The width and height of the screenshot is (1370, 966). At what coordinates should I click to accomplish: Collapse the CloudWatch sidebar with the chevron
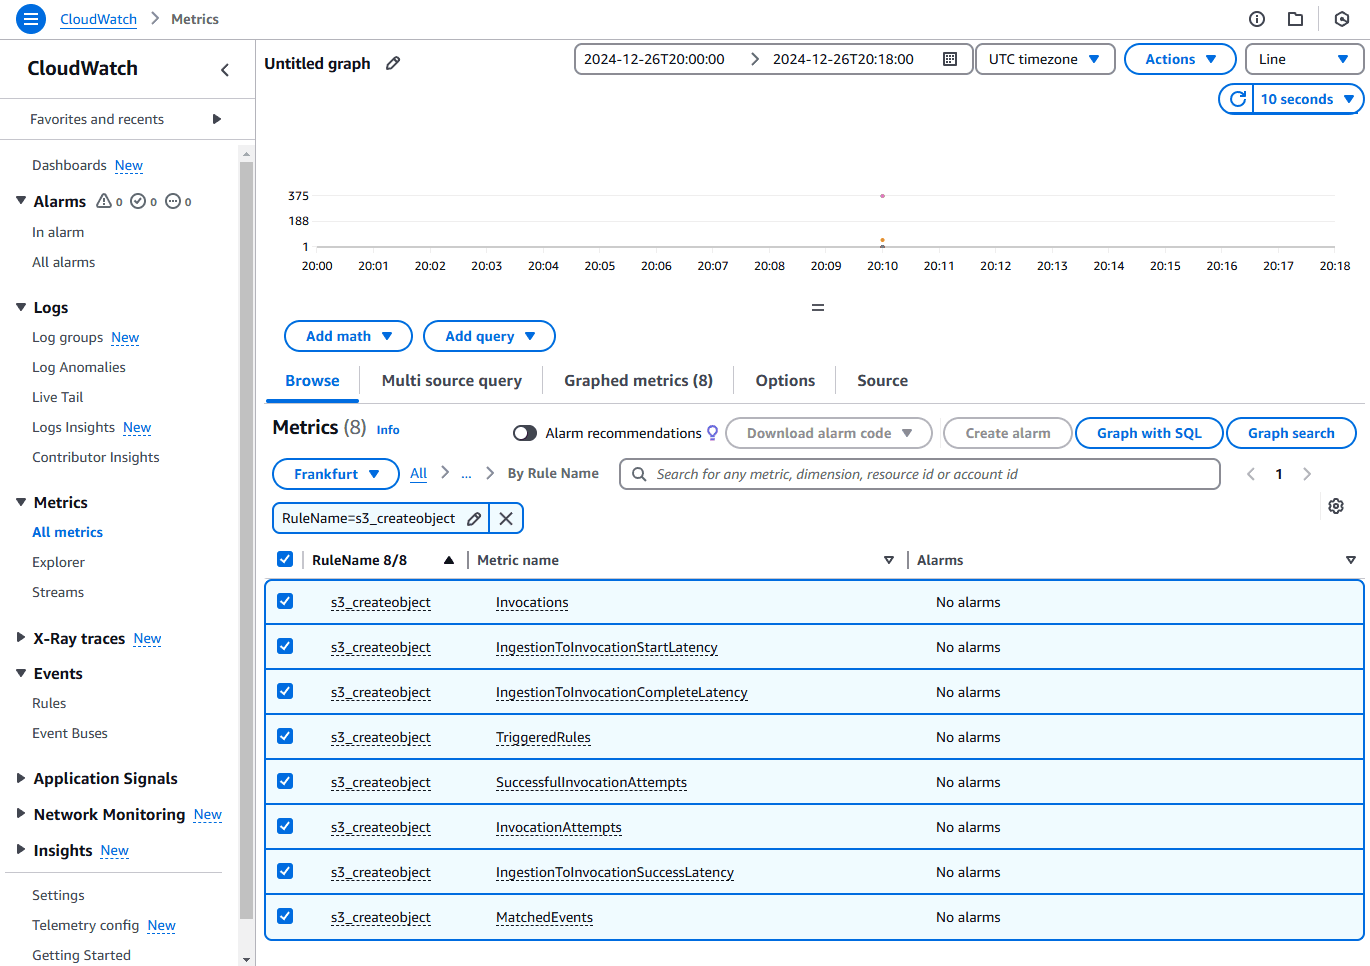pos(225,69)
